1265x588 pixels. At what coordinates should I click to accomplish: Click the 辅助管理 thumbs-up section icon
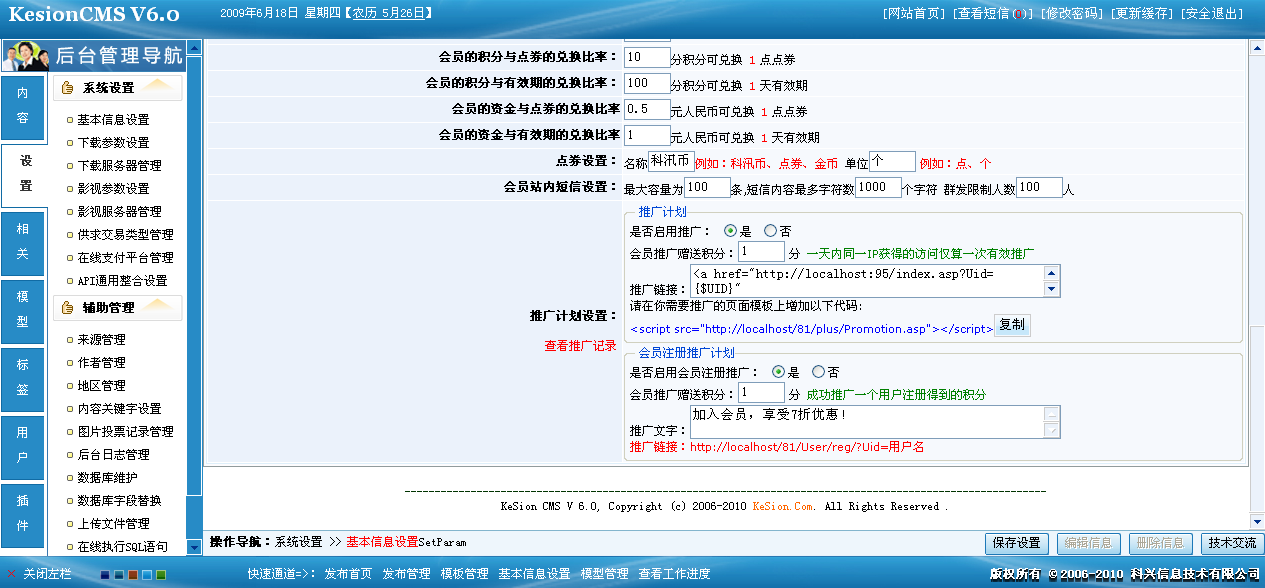(68, 308)
